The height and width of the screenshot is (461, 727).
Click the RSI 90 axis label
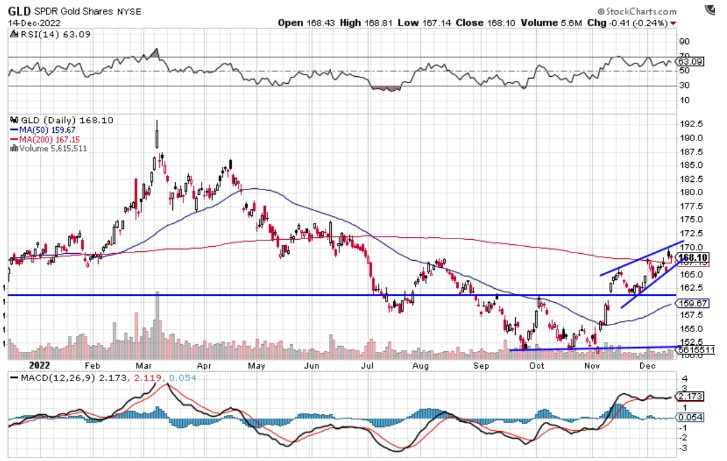pos(684,41)
